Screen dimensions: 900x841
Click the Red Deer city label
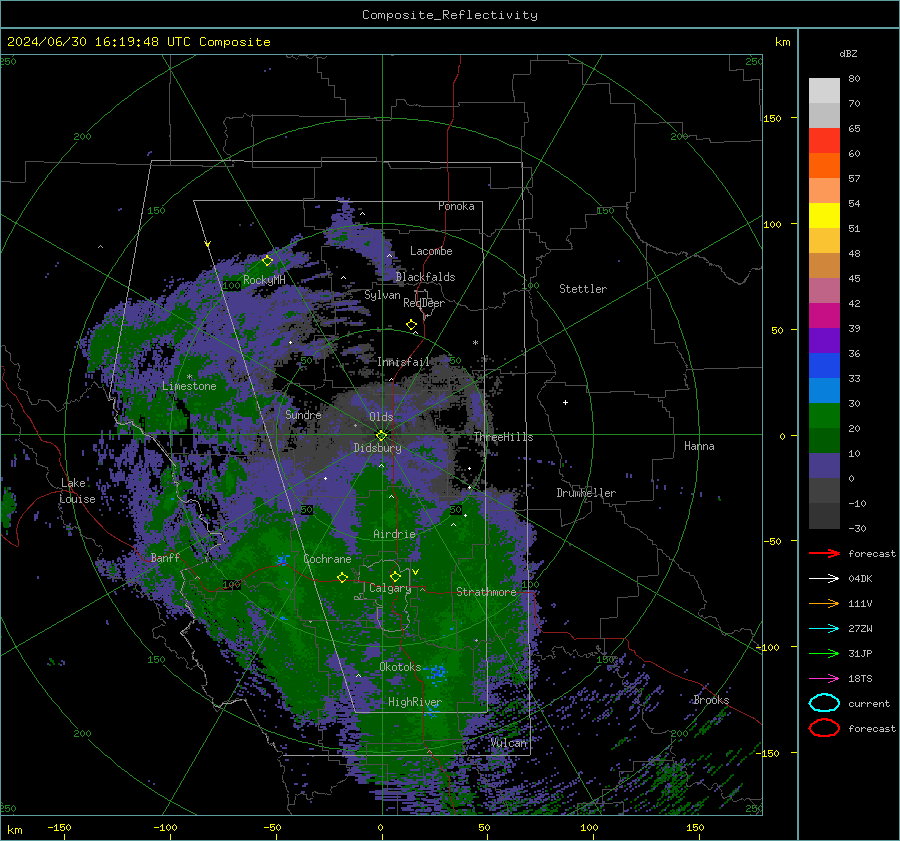424,303
